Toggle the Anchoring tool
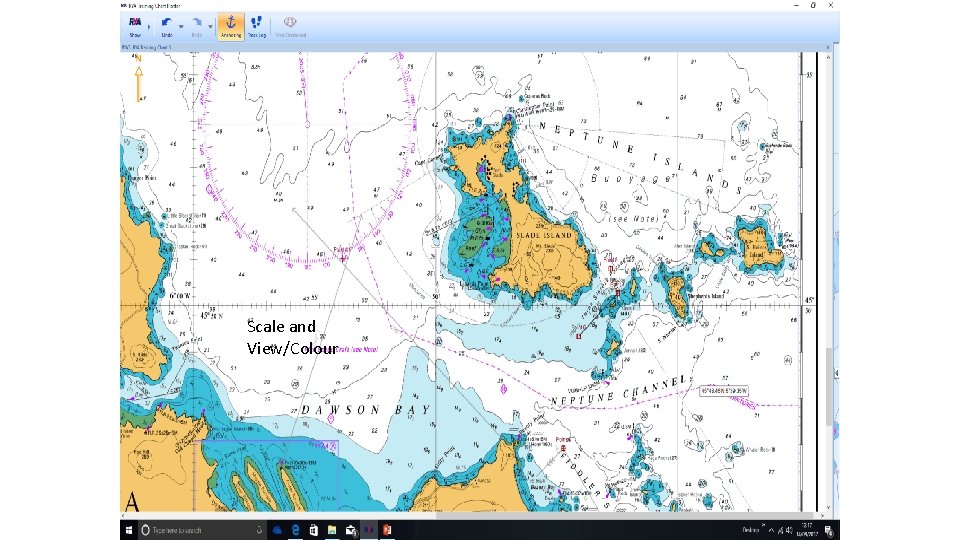The width and height of the screenshot is (960, 540). [231, 26]
